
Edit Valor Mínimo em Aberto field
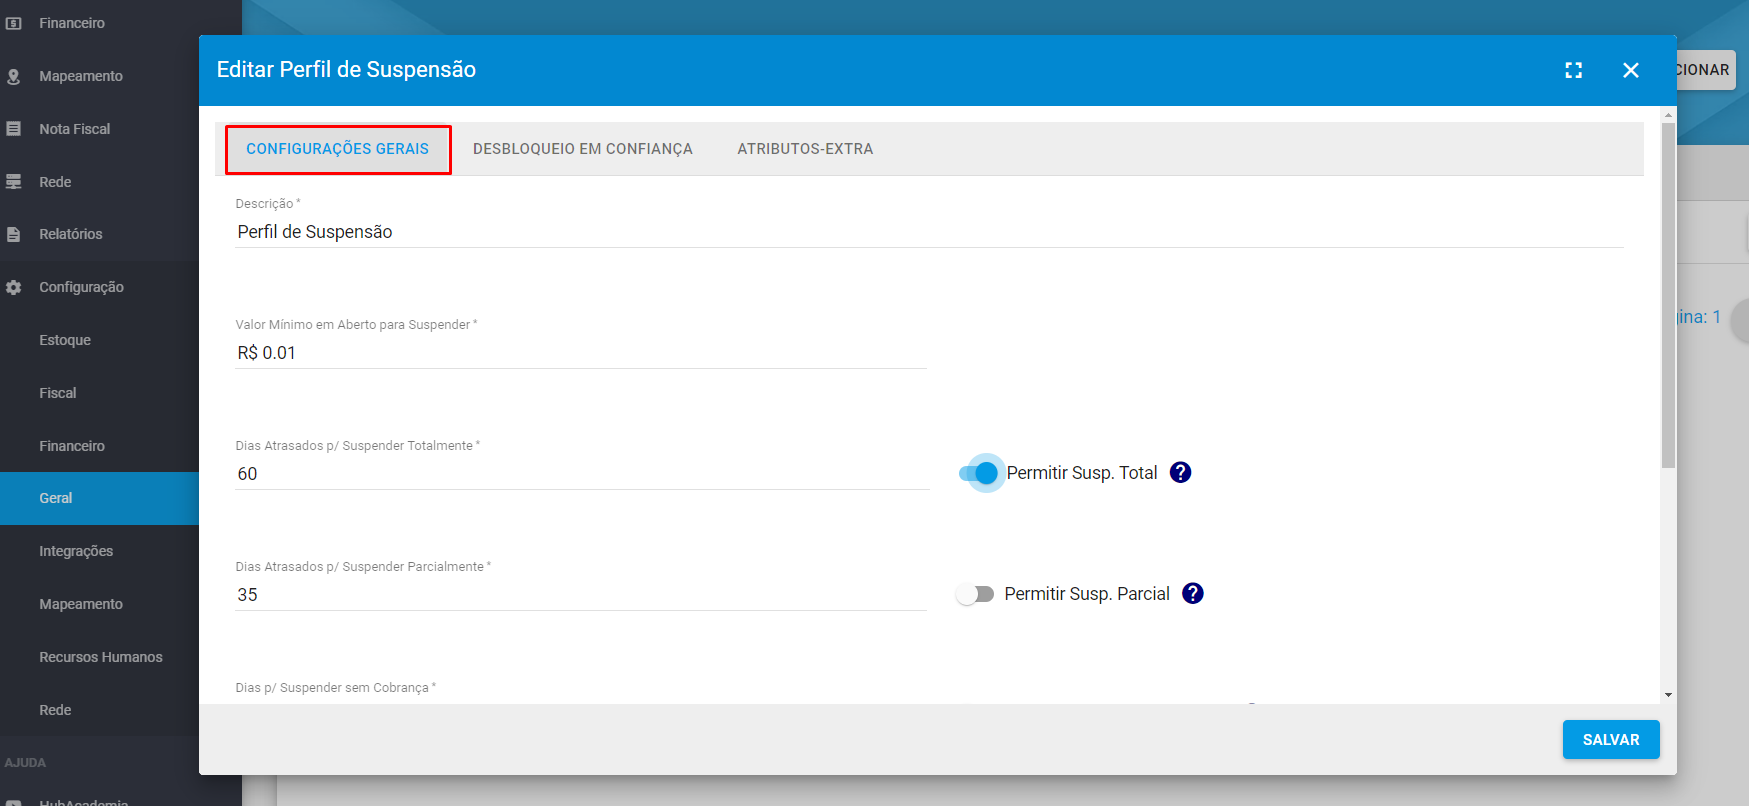[x=581, y=353]
